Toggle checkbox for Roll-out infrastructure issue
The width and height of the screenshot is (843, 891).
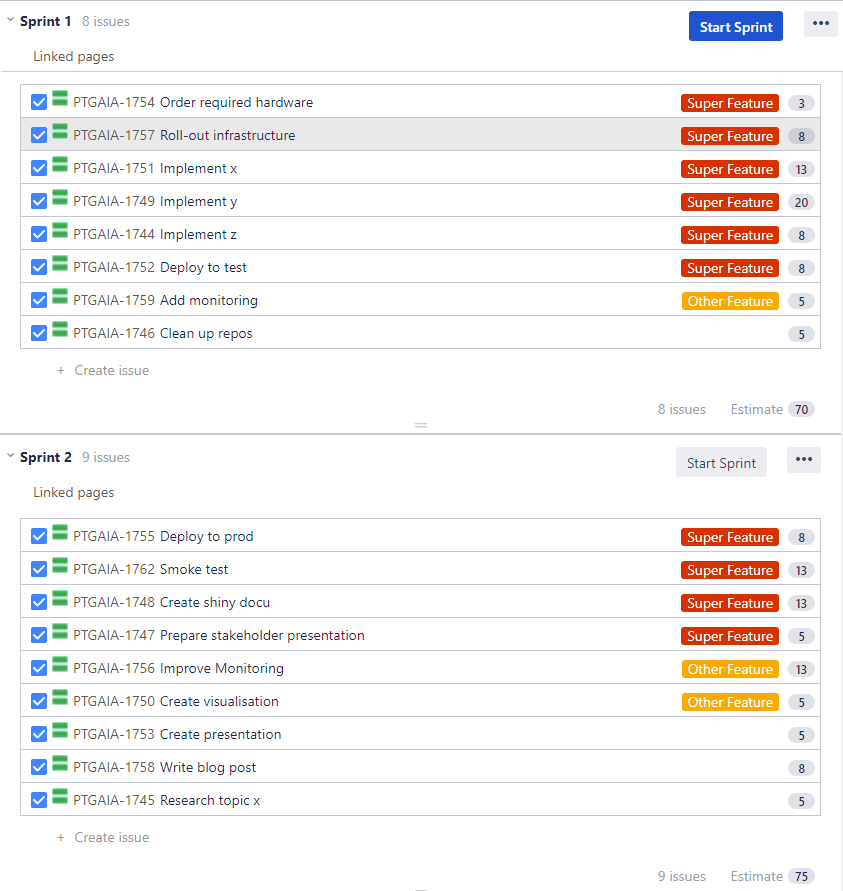coord(39,135)
